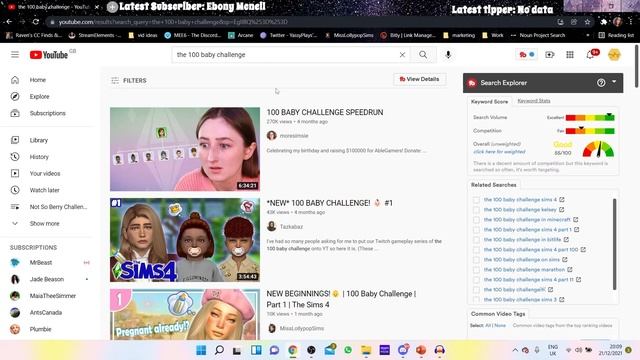Reload the page in Chrome

click(x=36, y=22)
